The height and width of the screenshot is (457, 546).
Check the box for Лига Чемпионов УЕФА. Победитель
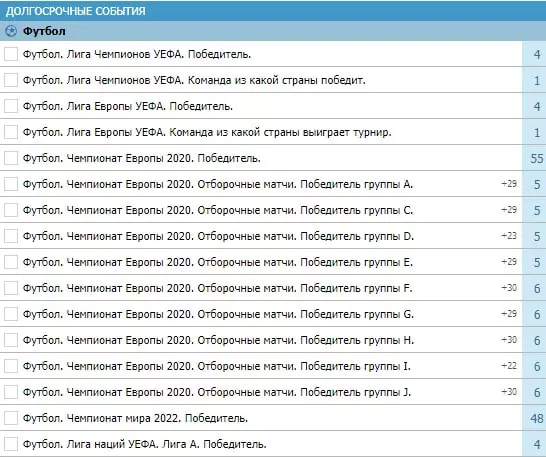point(11,54)
